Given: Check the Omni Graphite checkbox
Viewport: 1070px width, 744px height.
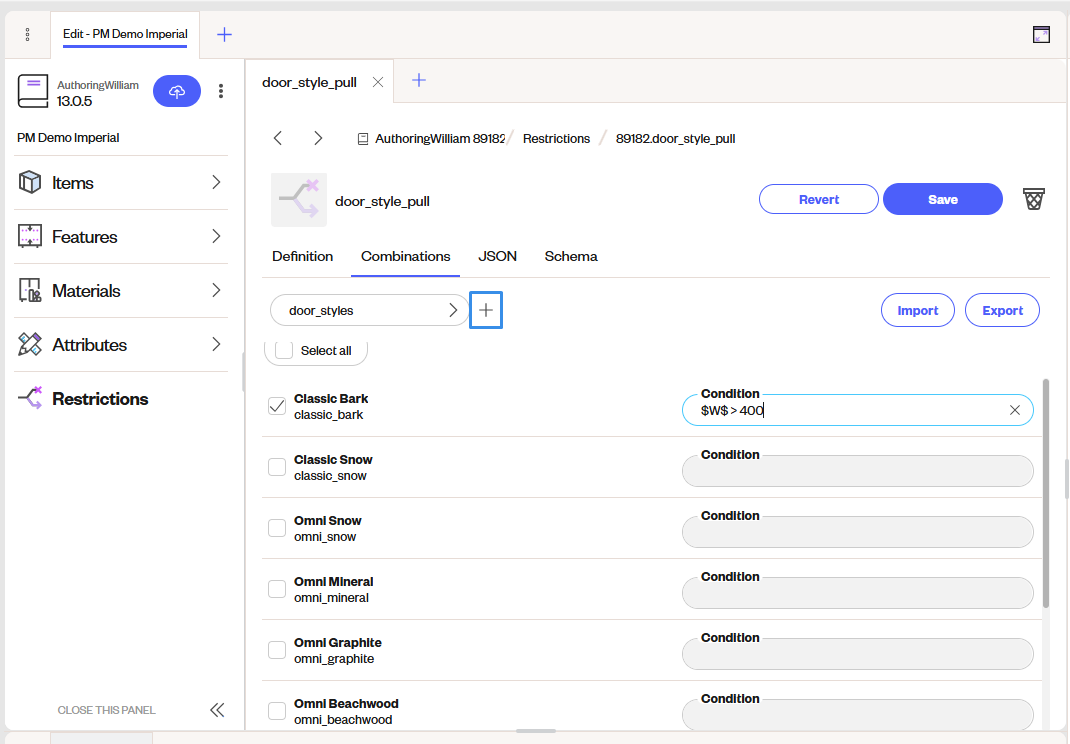Looking at the screenshot, I should coord(277,650).
